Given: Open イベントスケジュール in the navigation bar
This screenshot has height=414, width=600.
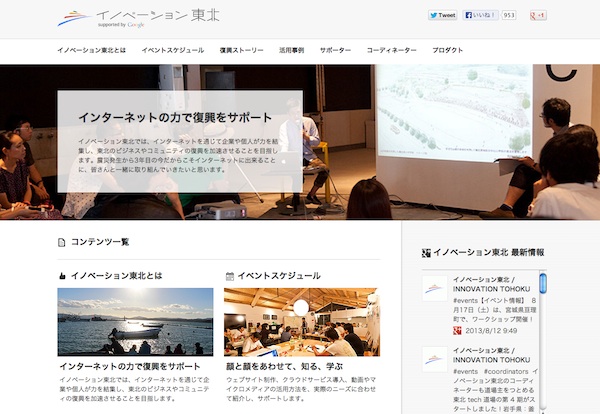Looking at the screenshot, I should tap(173, 50).
